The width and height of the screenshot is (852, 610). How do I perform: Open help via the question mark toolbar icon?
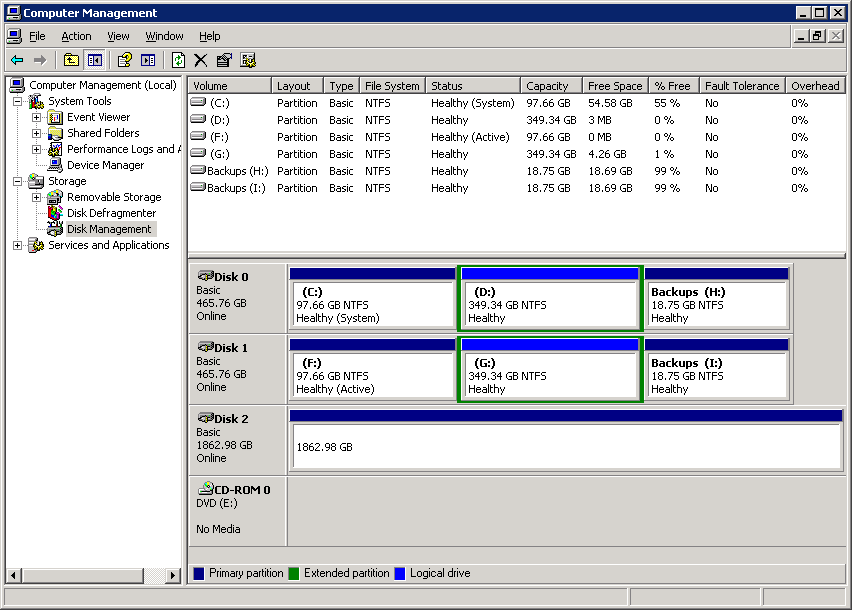[126, 60]
